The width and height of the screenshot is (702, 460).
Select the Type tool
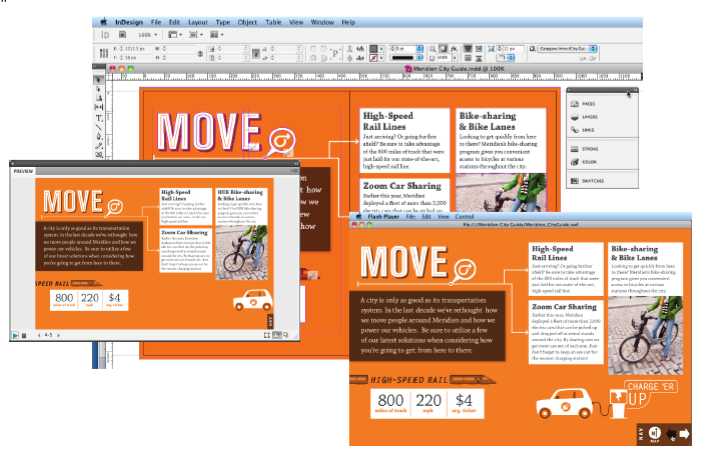99,118
